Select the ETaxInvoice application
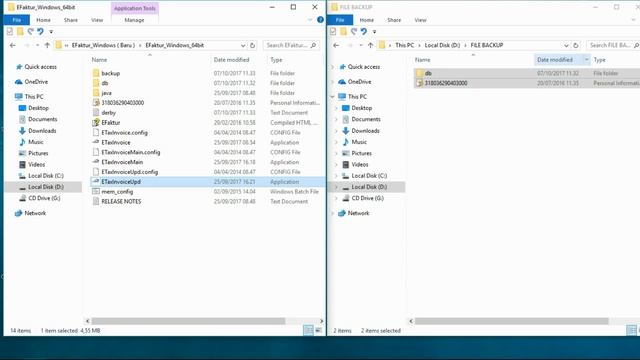 [x=116, y=142]
